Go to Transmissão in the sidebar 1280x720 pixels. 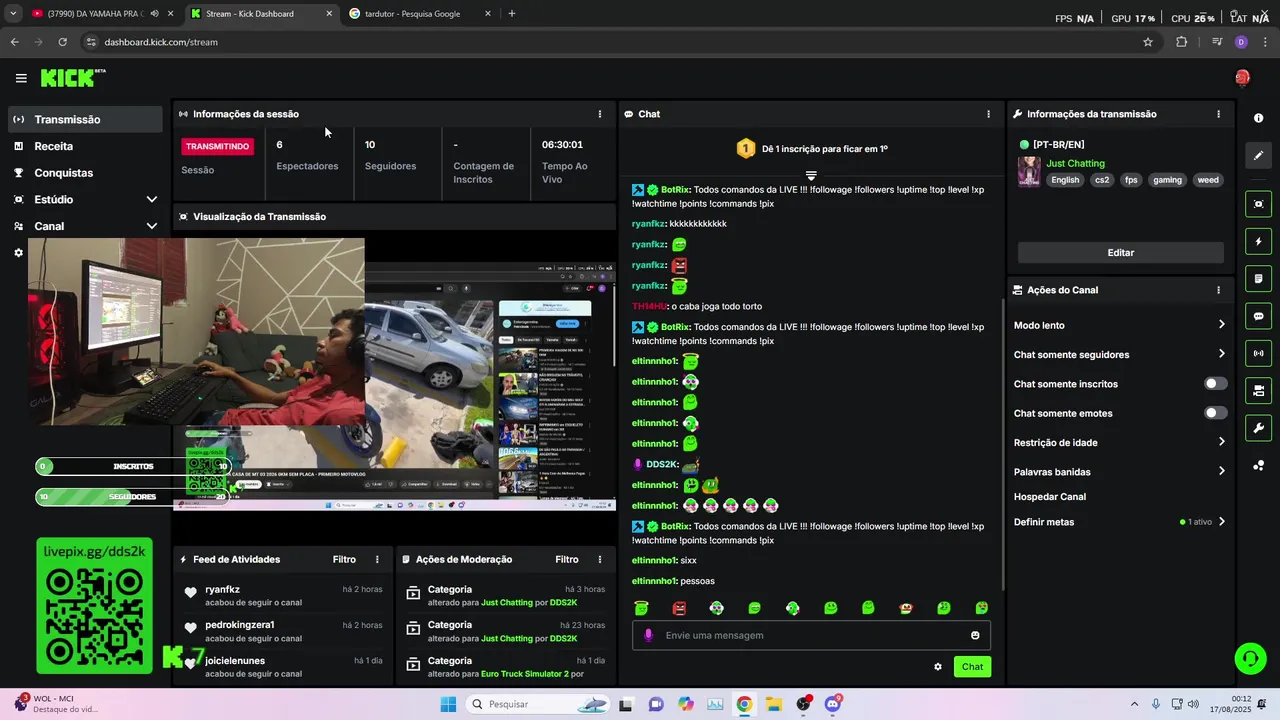(x=85, y=119)
